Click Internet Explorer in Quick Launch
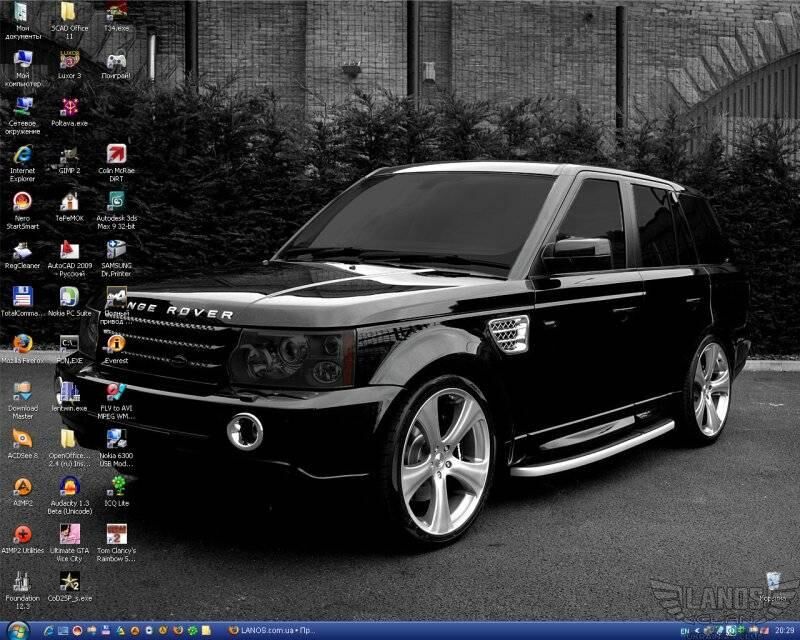 pos(49,631)
